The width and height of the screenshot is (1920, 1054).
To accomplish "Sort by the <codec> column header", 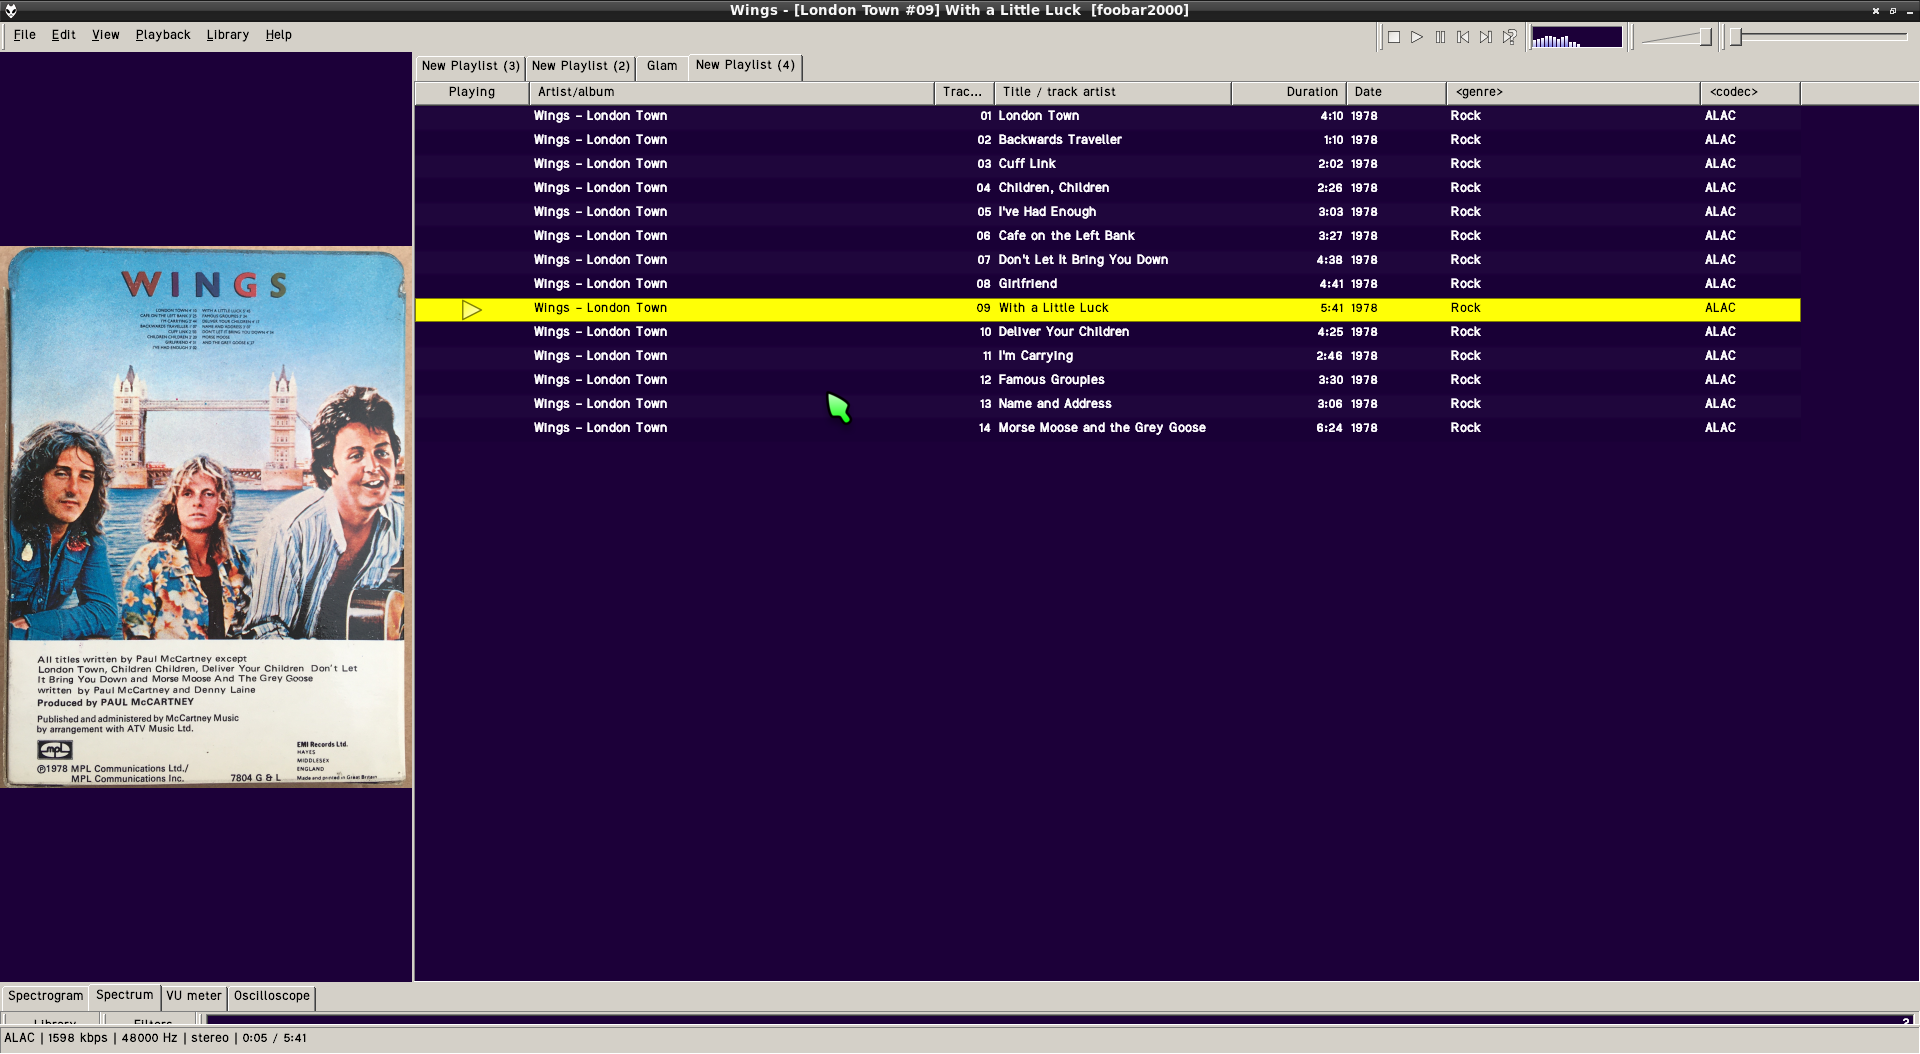I will (x=1750, y=92).
